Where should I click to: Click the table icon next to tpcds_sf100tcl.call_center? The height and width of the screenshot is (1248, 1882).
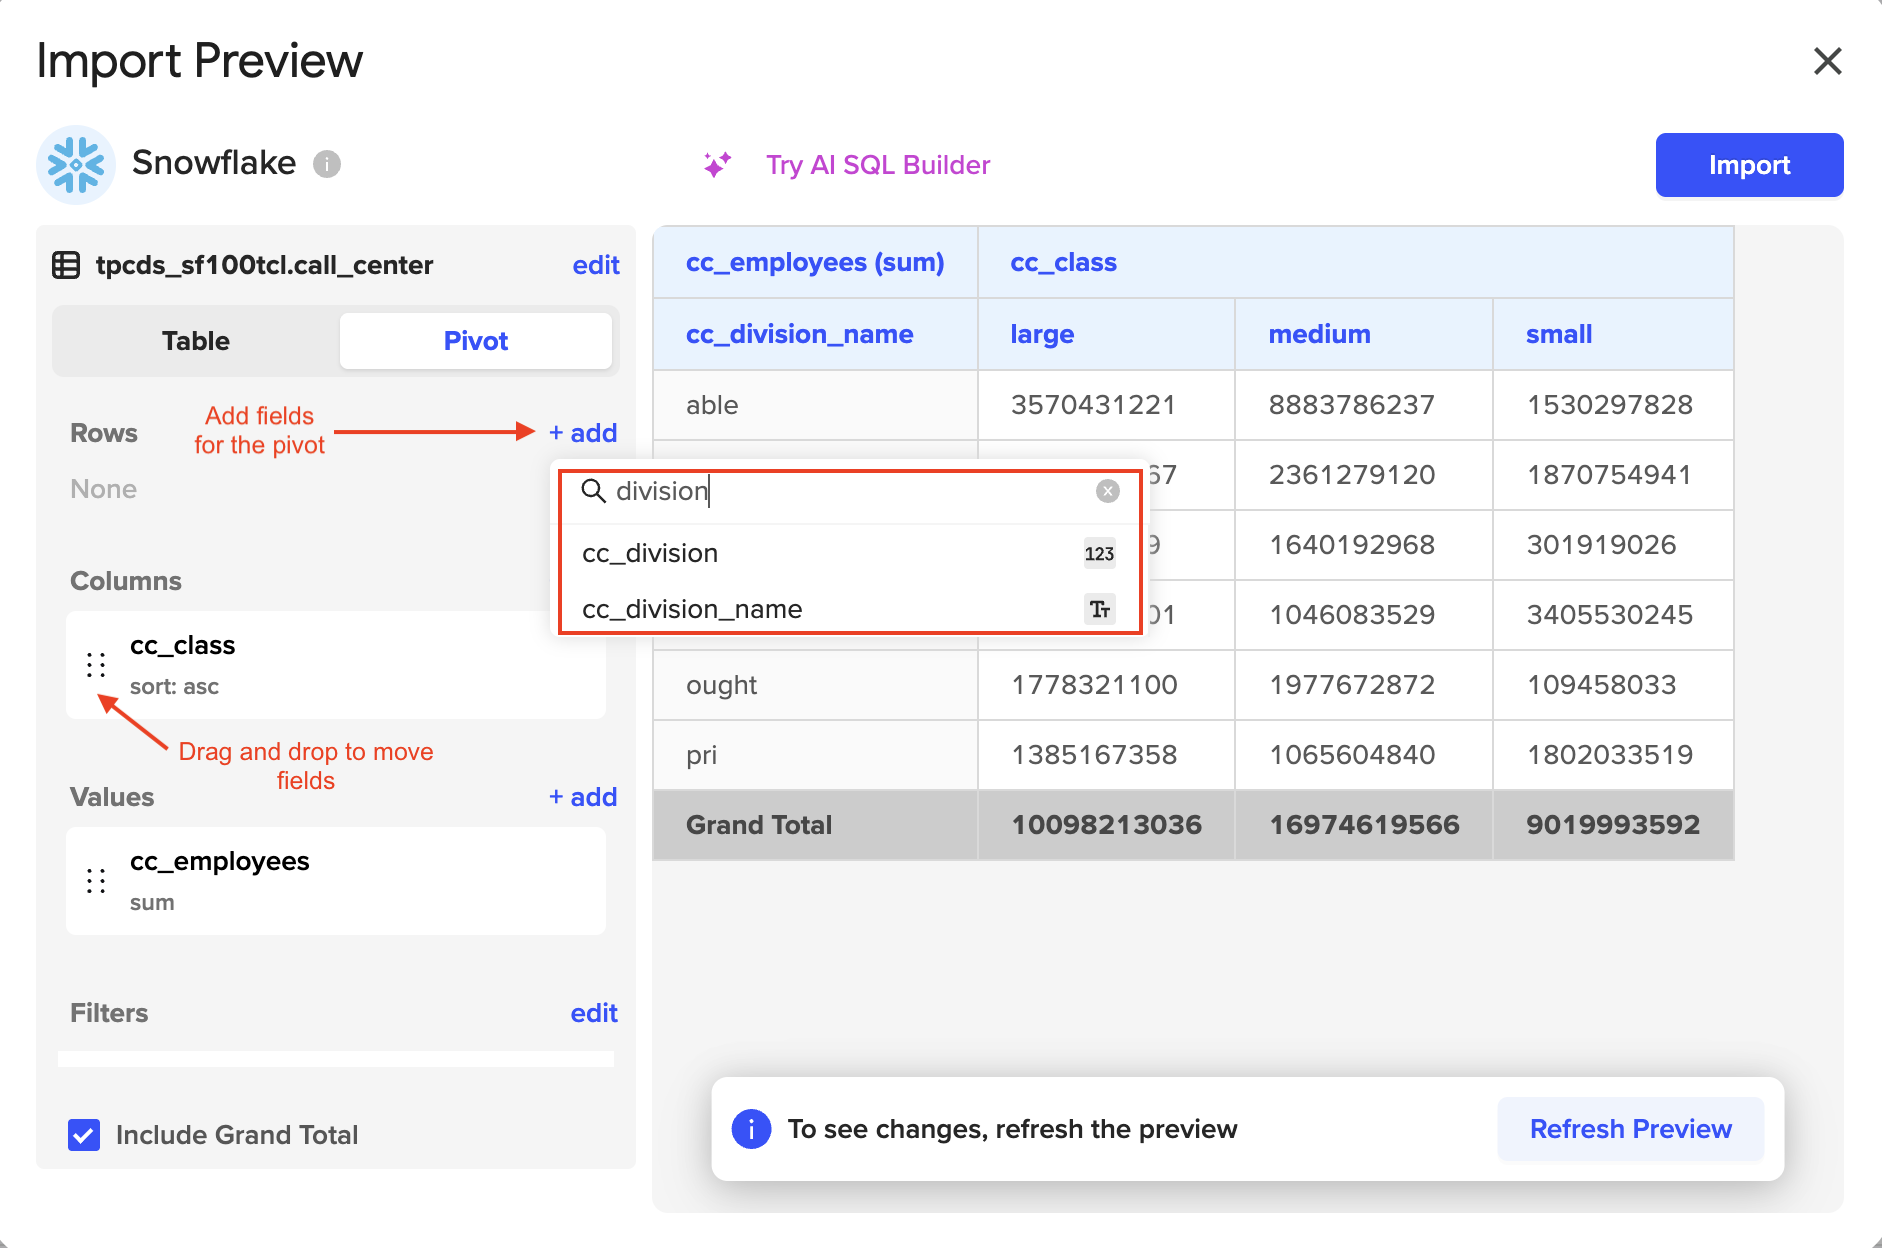tap(66, 265)
